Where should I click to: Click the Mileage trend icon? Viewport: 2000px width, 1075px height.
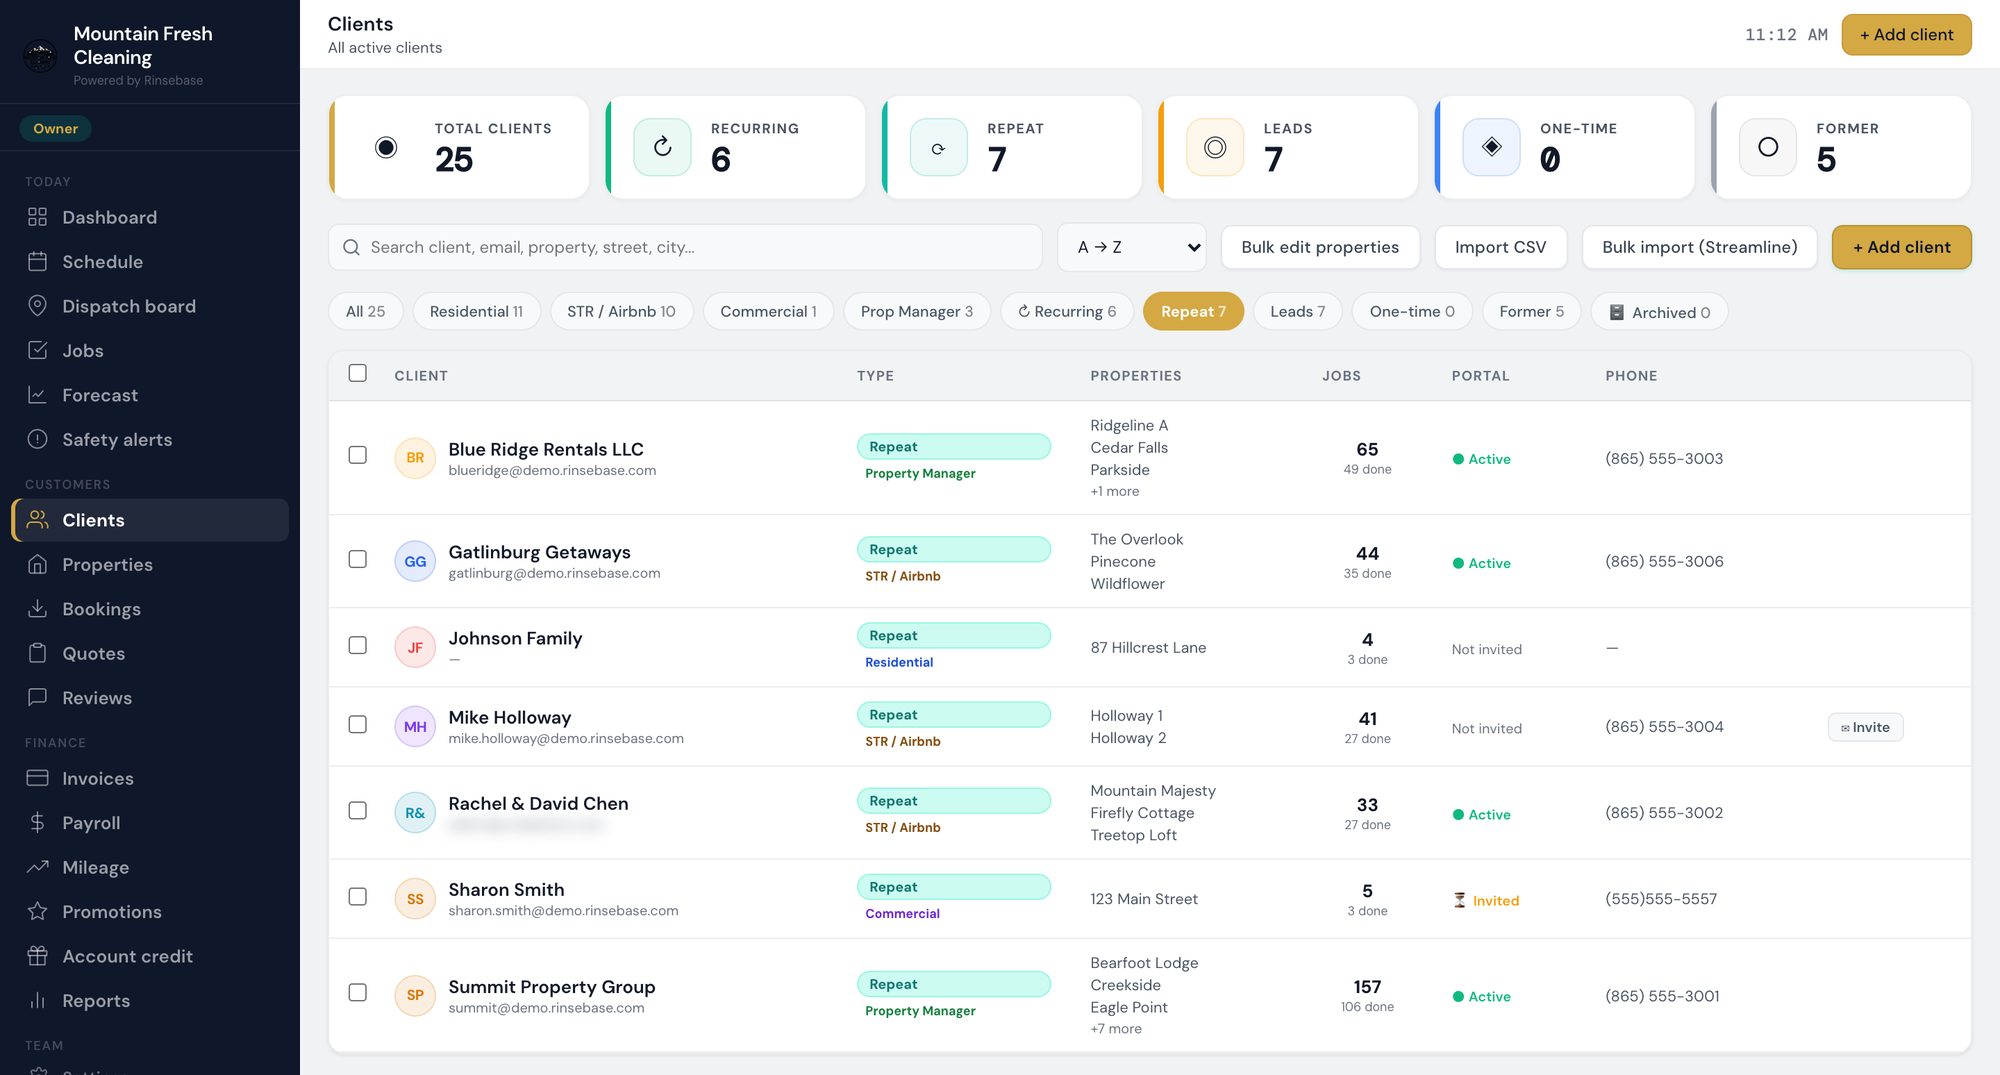click(37, 867)
